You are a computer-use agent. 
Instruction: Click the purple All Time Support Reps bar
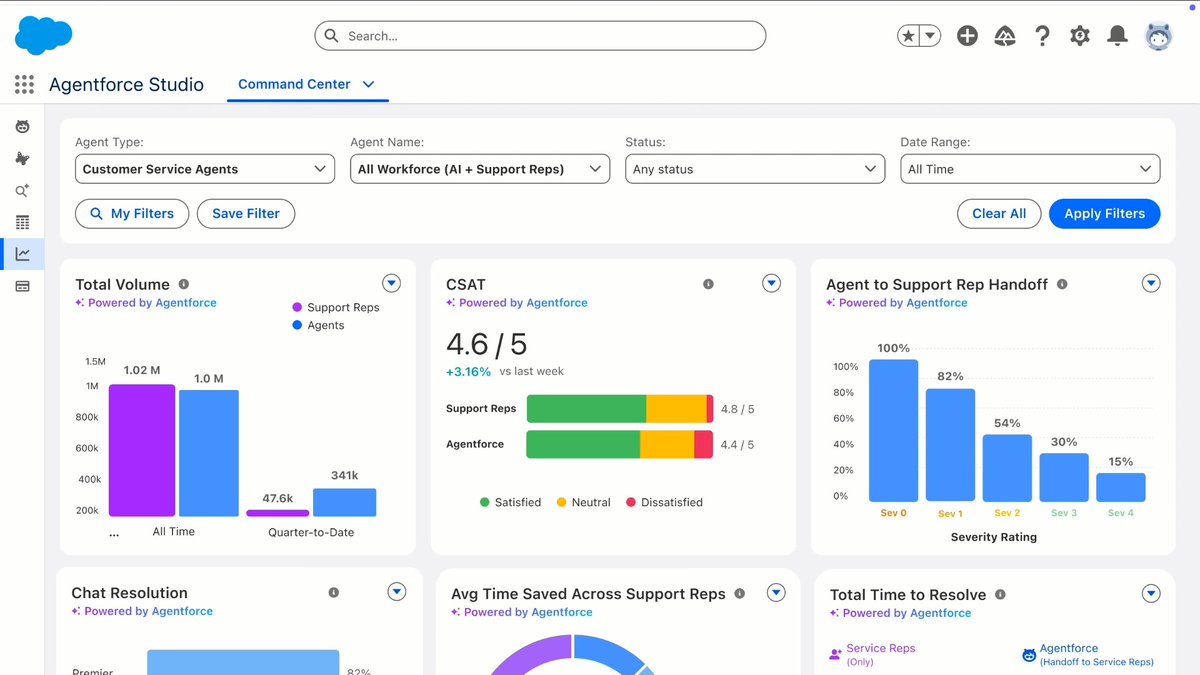[142, 450]
